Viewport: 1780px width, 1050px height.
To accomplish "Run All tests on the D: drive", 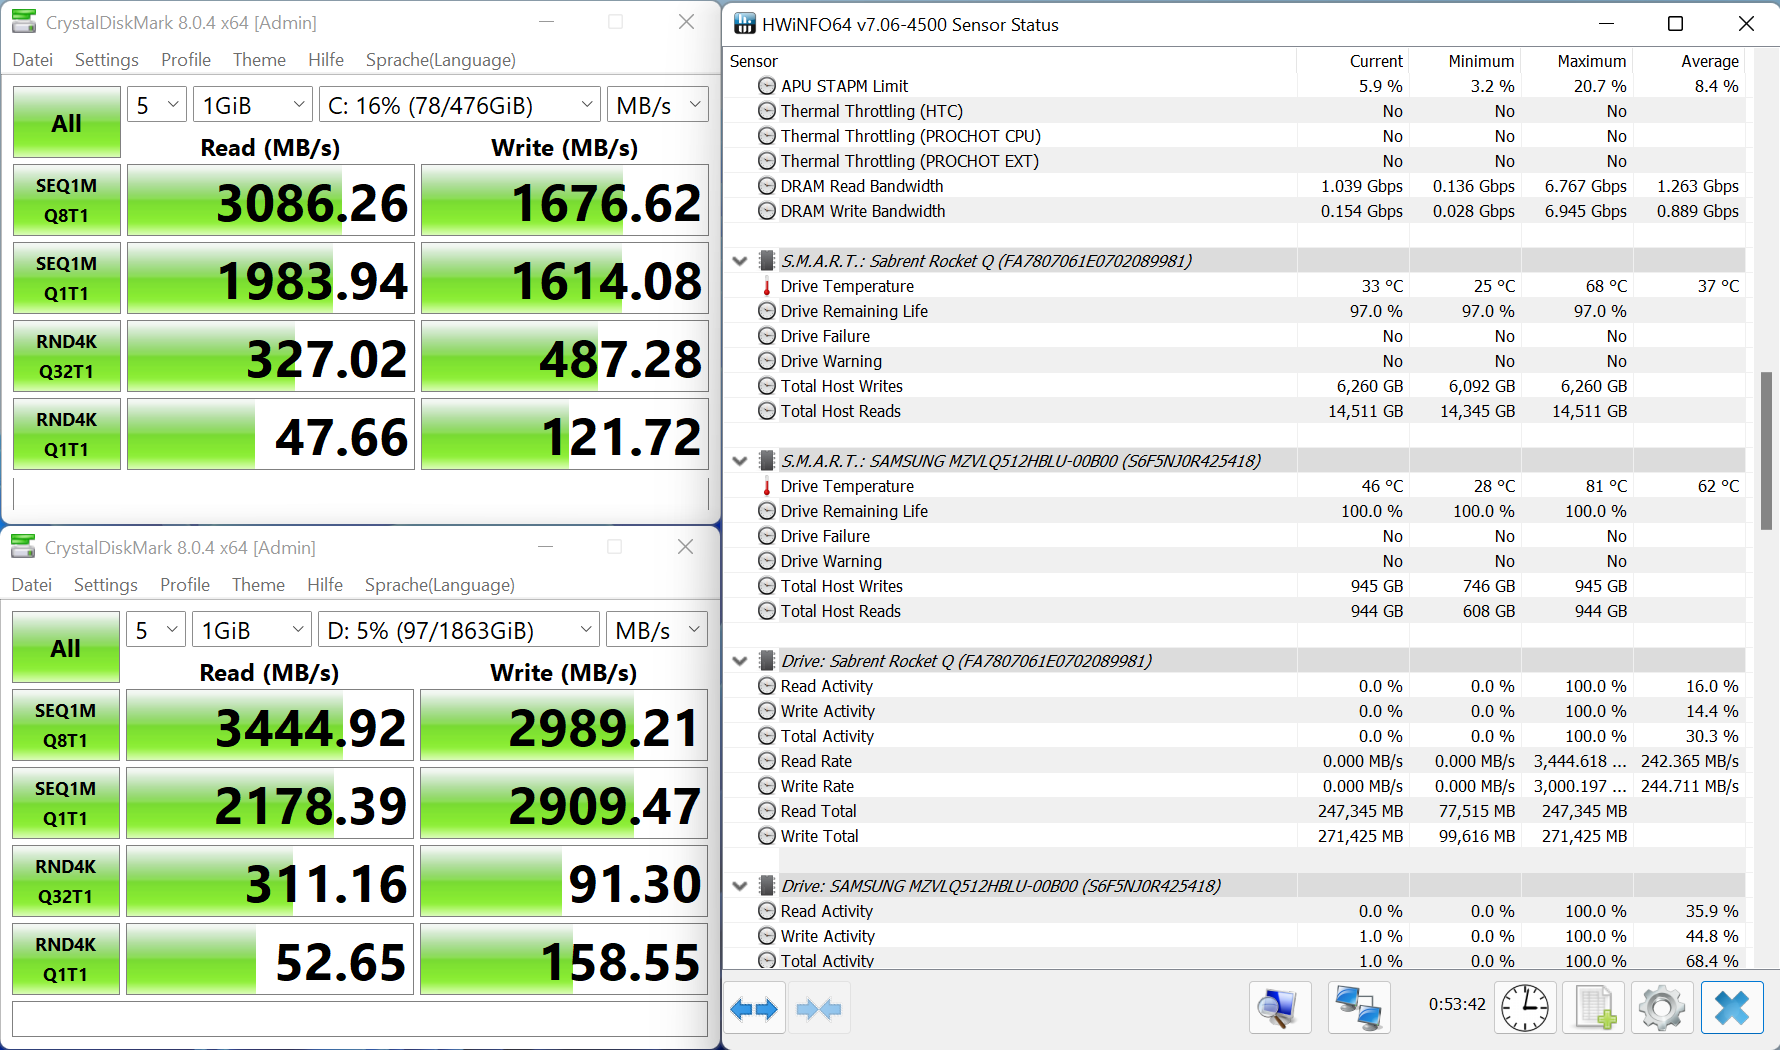I will [66, 648].
